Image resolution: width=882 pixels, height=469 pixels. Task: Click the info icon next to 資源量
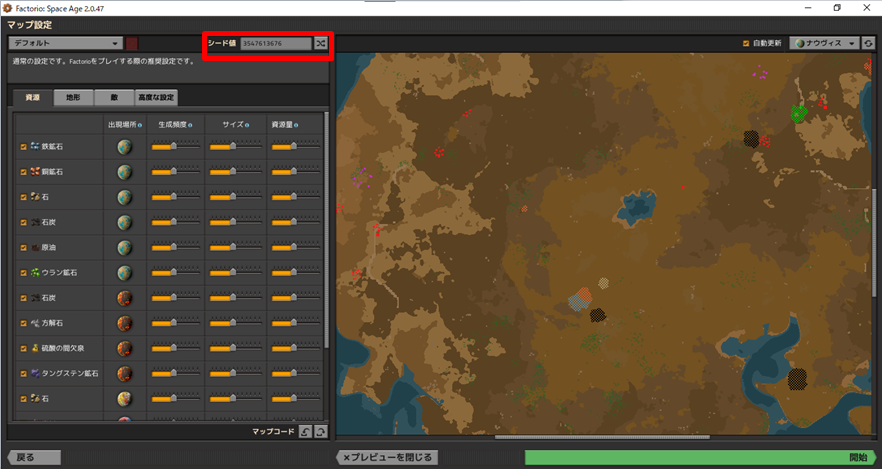tap(296, 125)
